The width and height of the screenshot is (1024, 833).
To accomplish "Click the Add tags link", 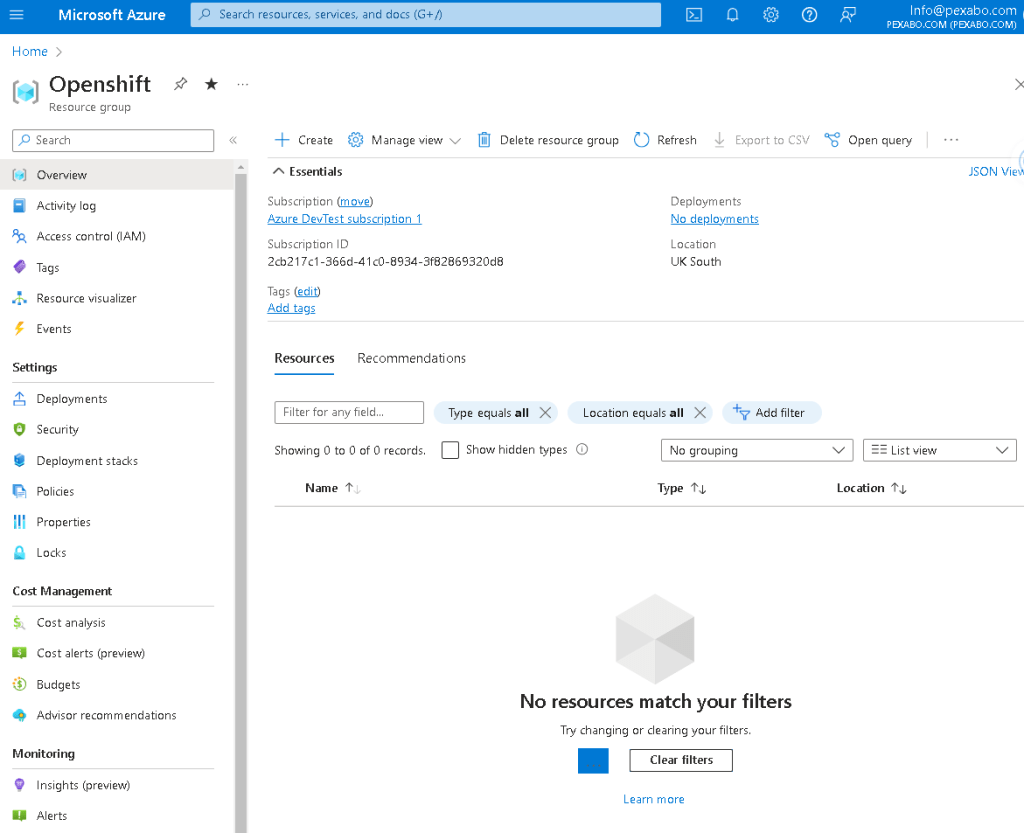I will (x=291, y=307).
